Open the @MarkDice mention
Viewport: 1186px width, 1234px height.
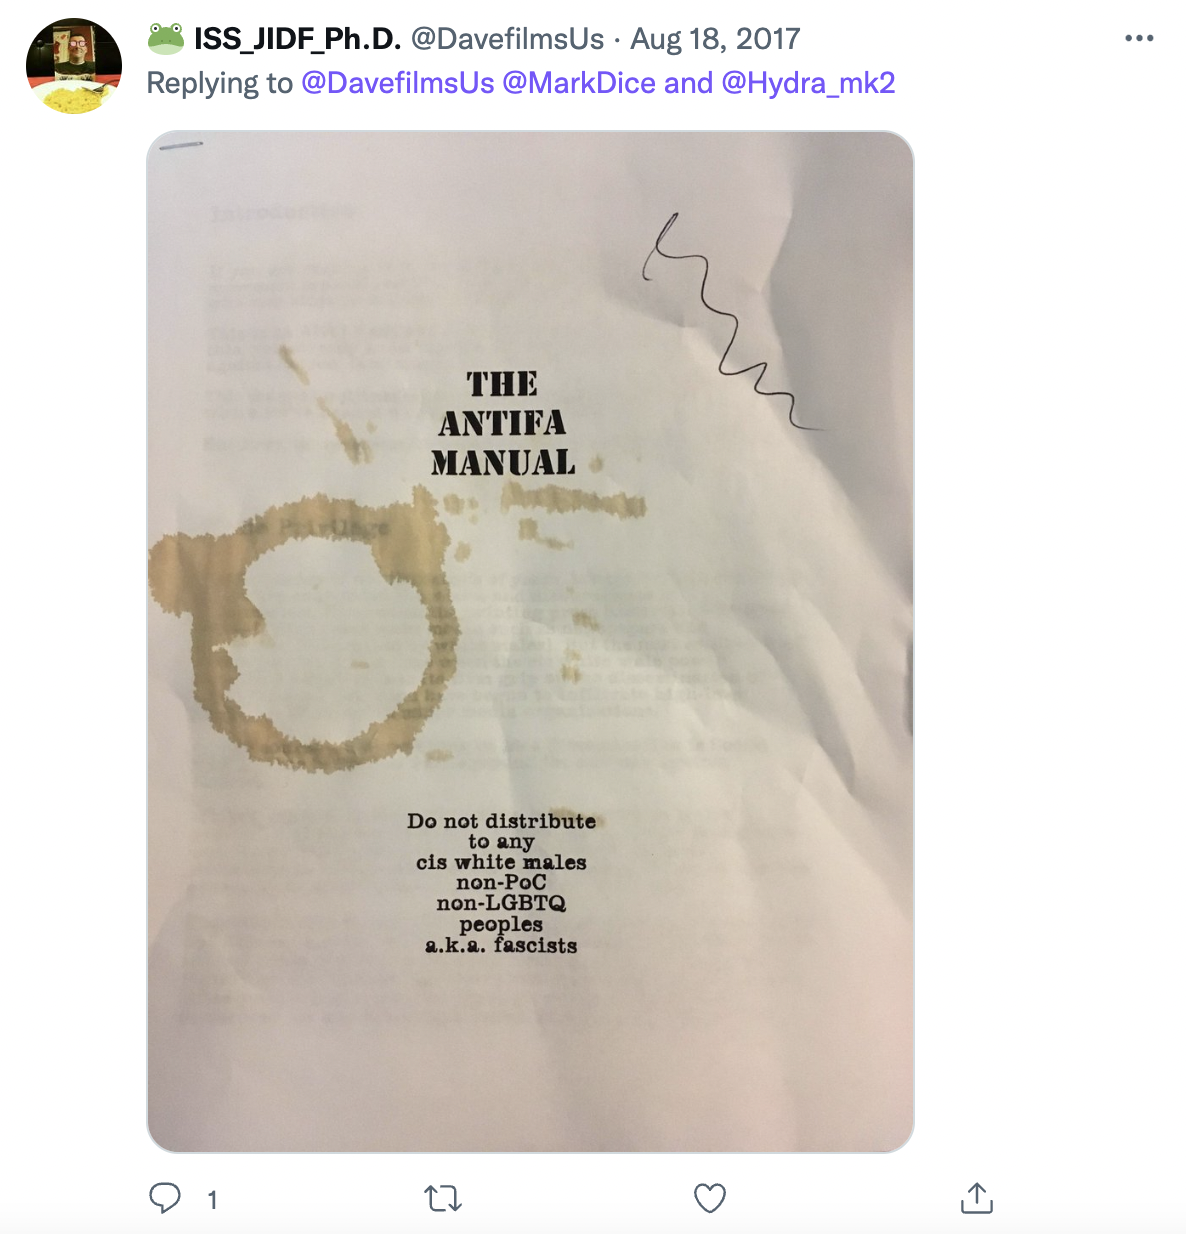tap(579, 83)
